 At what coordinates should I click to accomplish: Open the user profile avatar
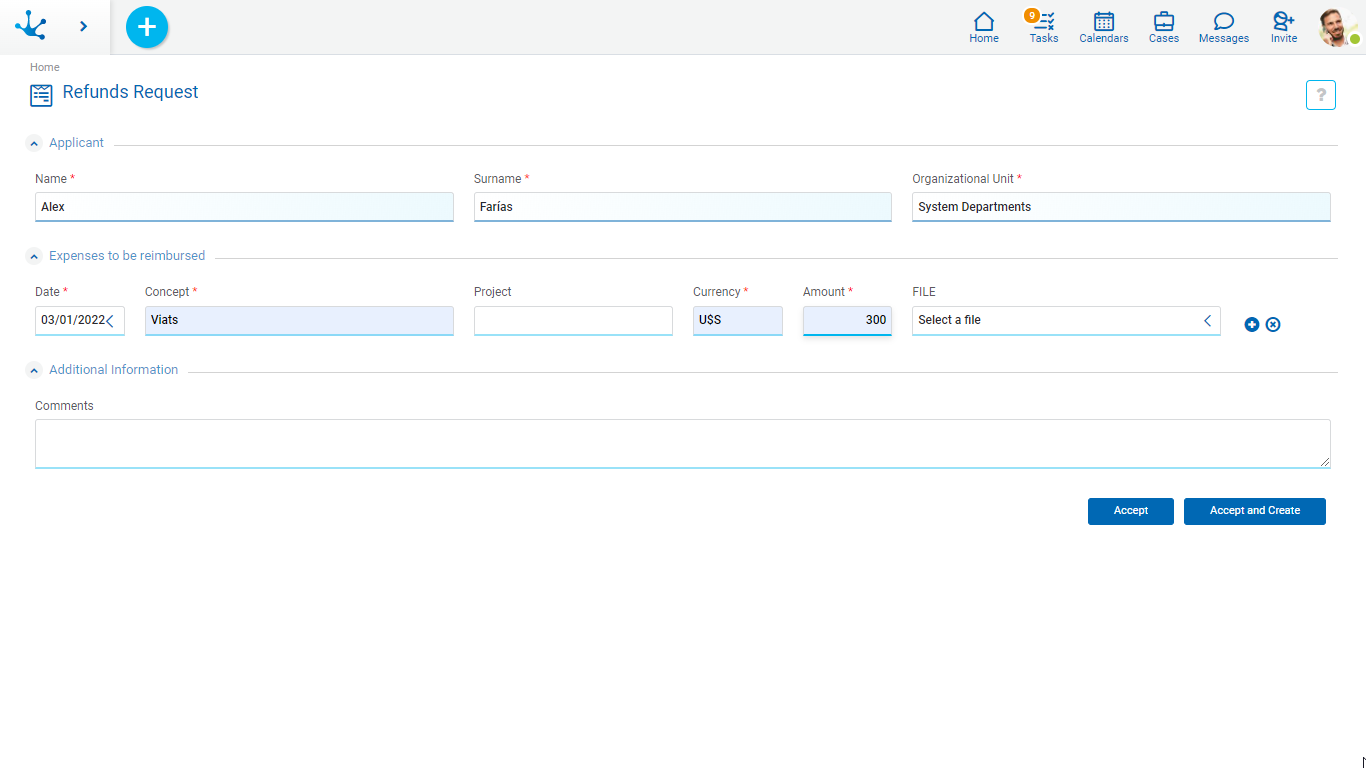[1337, 27]
